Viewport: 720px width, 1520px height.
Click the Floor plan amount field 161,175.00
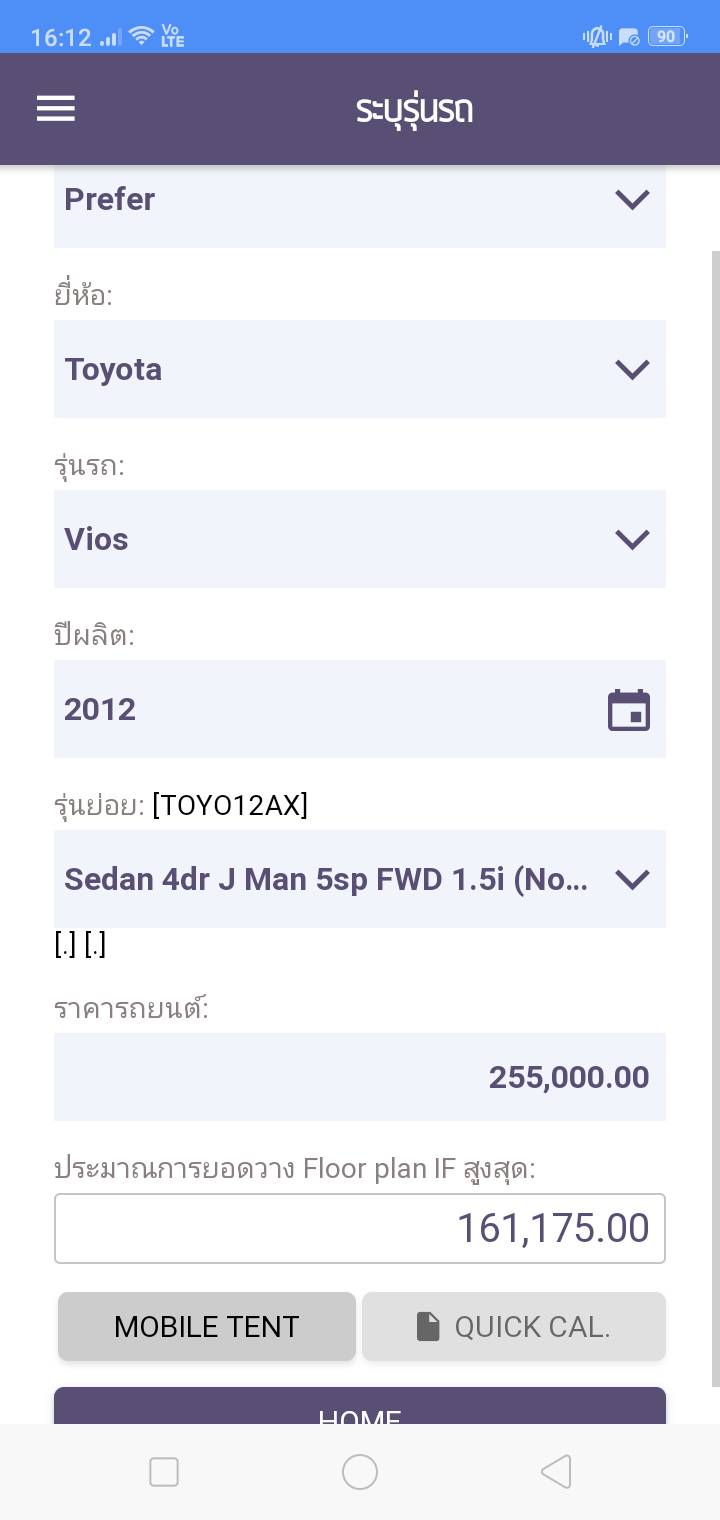click(360, 1228)
